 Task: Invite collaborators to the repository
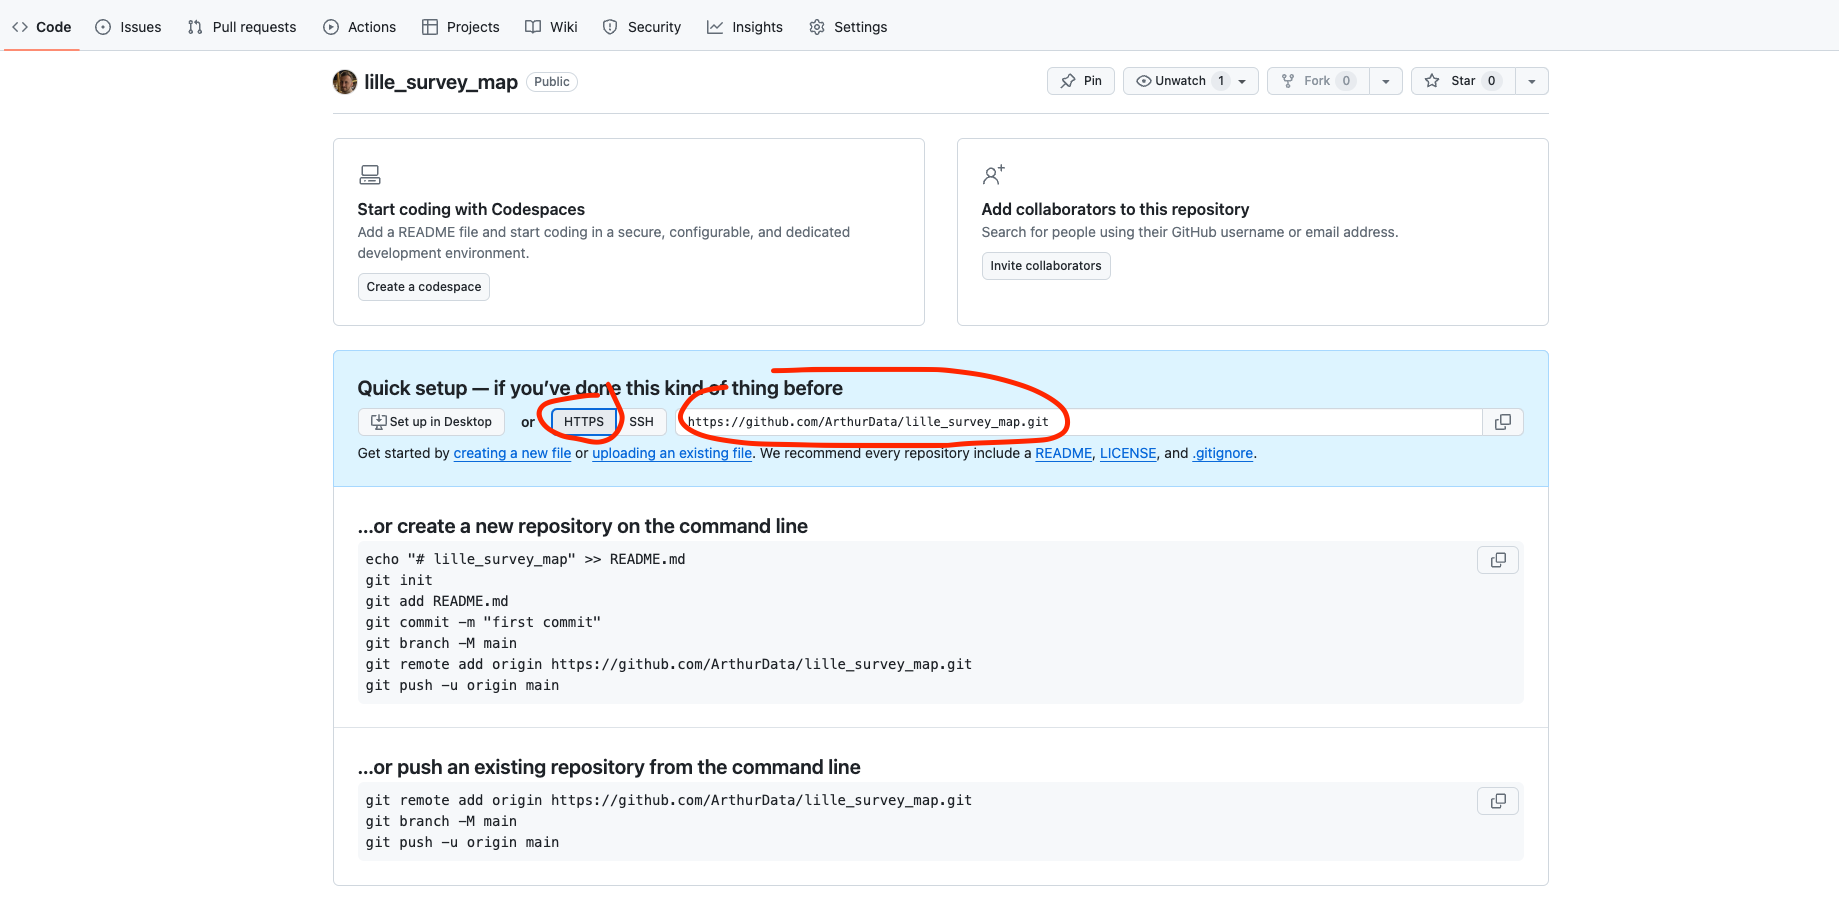pyautogui.click(x=1046, y=266)
